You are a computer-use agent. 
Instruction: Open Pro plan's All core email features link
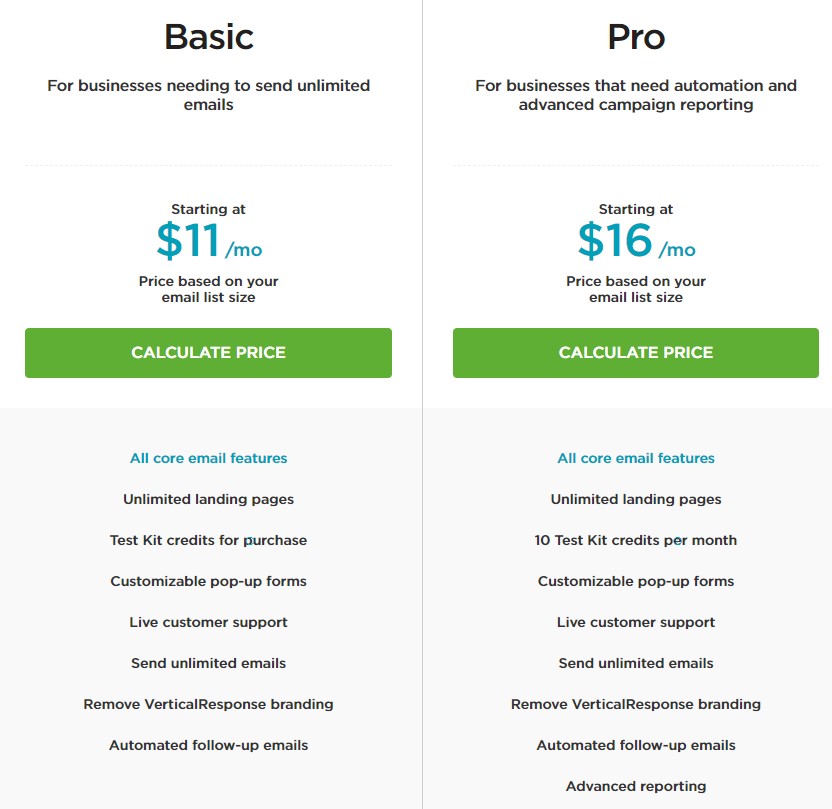click(x=636, y=458)
